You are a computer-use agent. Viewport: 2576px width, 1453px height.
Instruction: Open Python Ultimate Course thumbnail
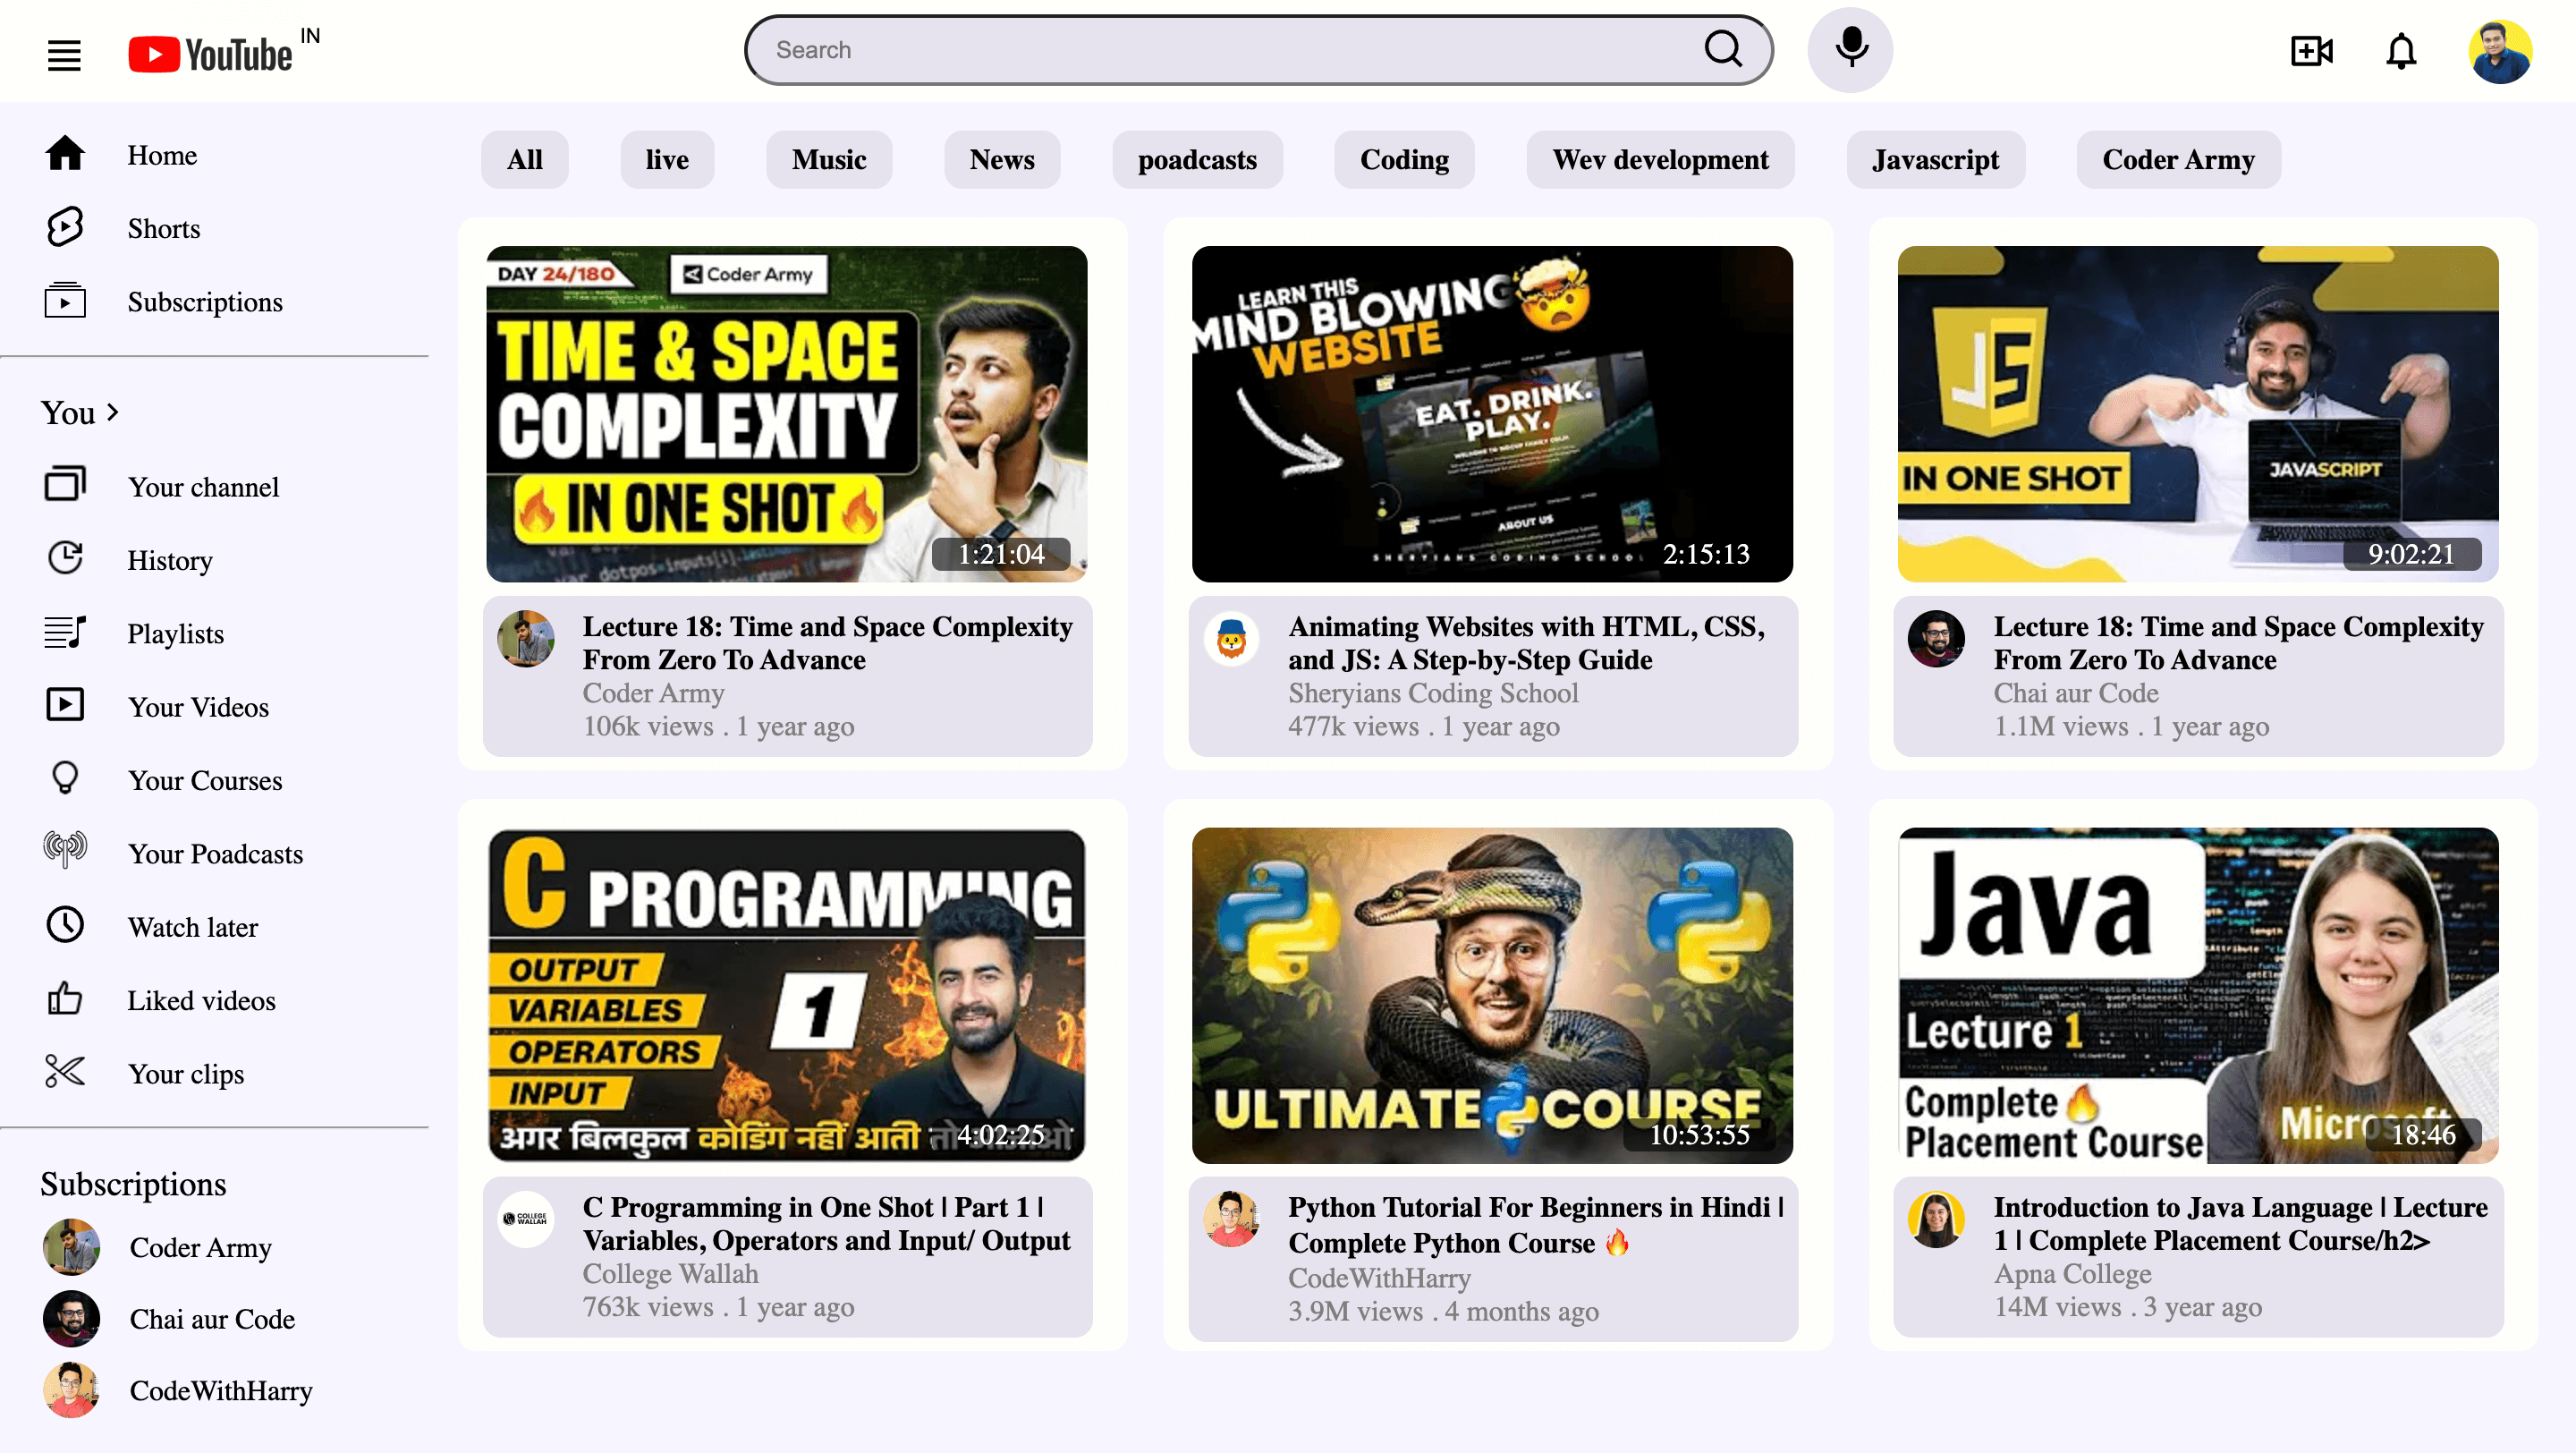click(1492, 995)
